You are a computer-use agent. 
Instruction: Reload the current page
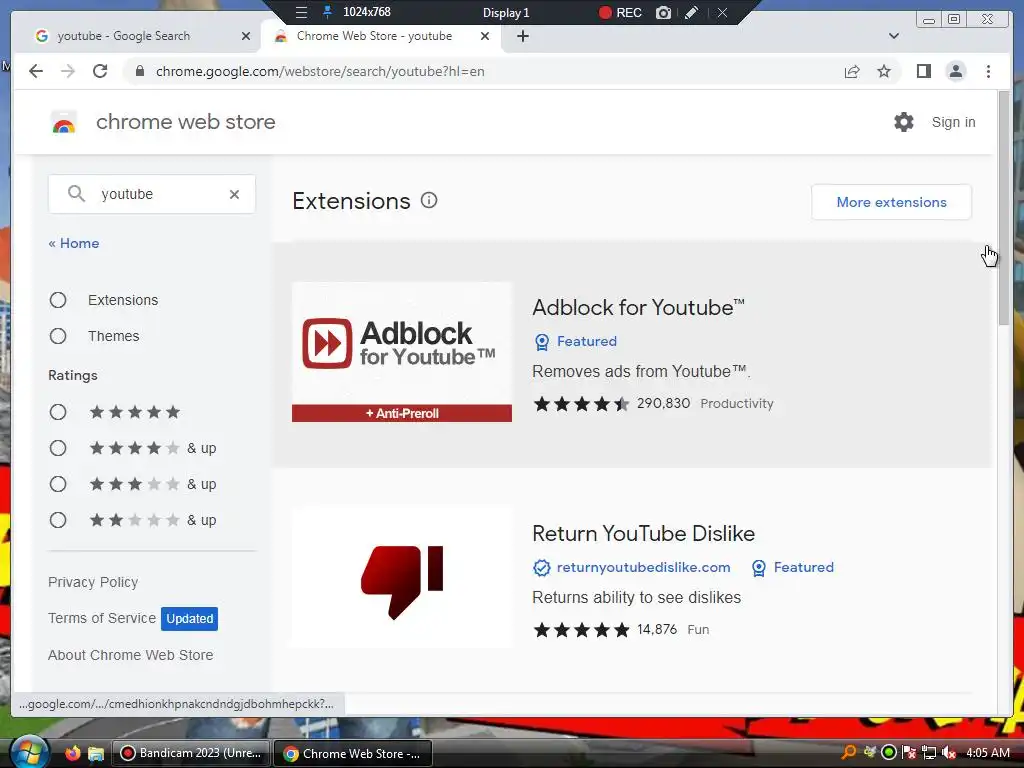[x=100, y=71]
